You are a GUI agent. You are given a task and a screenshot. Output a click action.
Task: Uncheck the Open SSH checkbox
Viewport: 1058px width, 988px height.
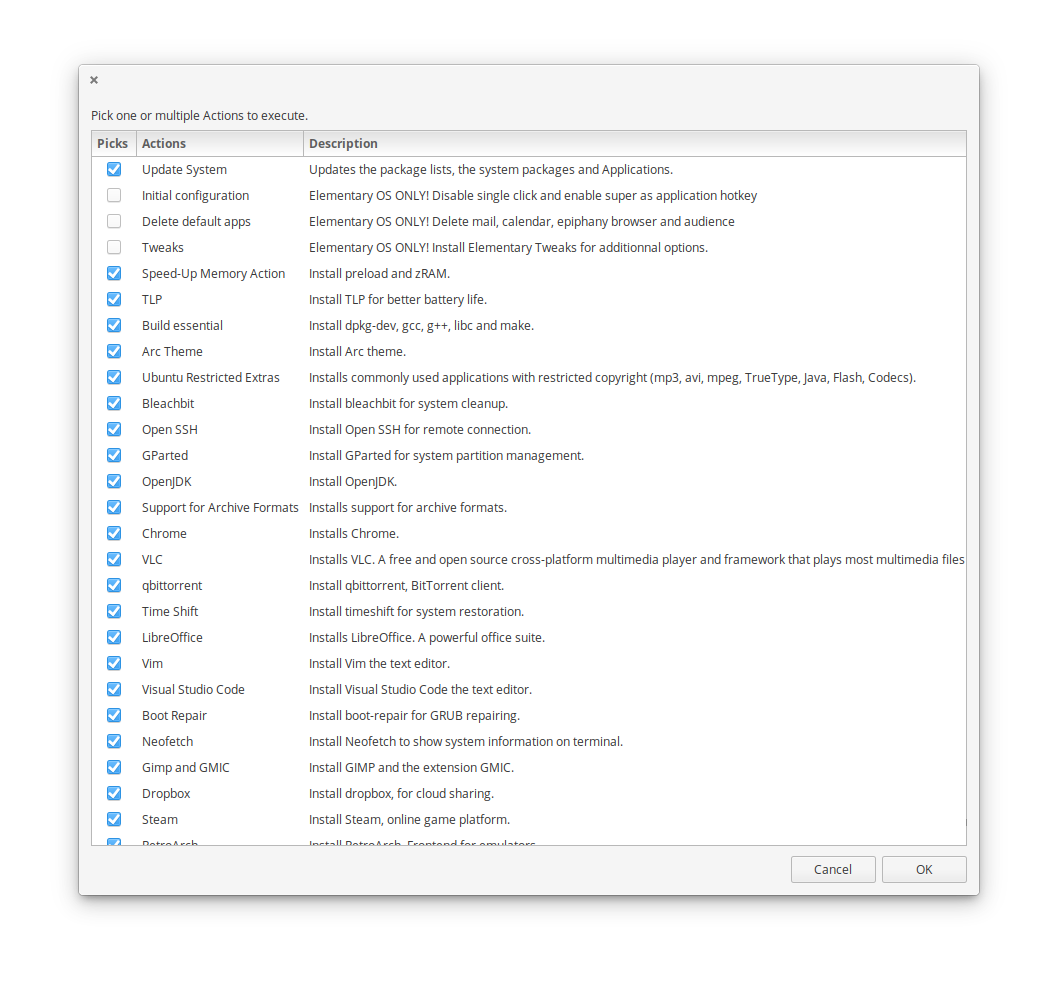[114, 429]
